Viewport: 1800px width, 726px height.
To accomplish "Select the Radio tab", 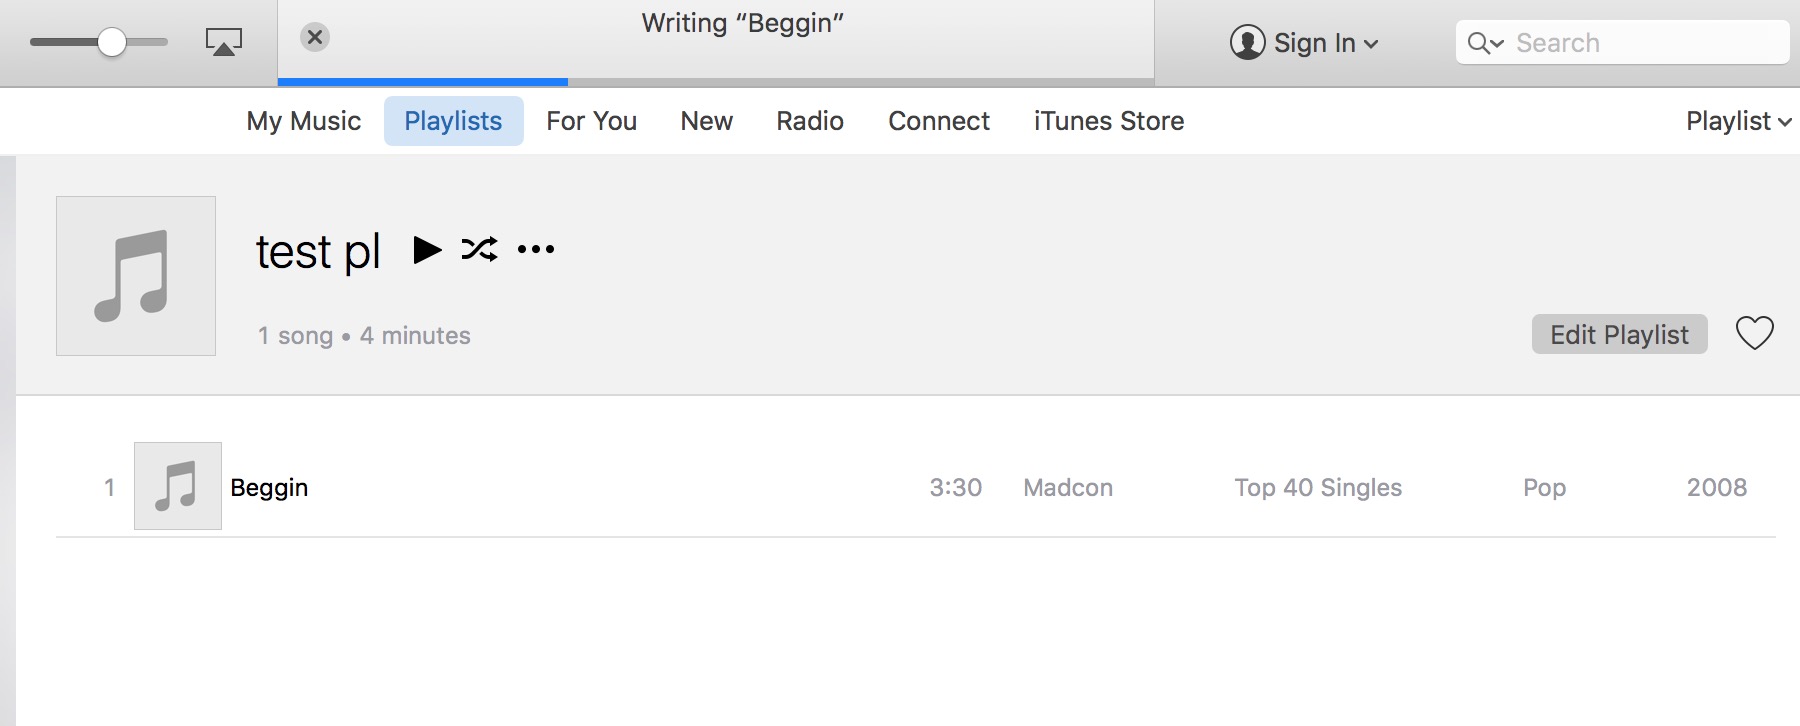I will coord(810,121).
